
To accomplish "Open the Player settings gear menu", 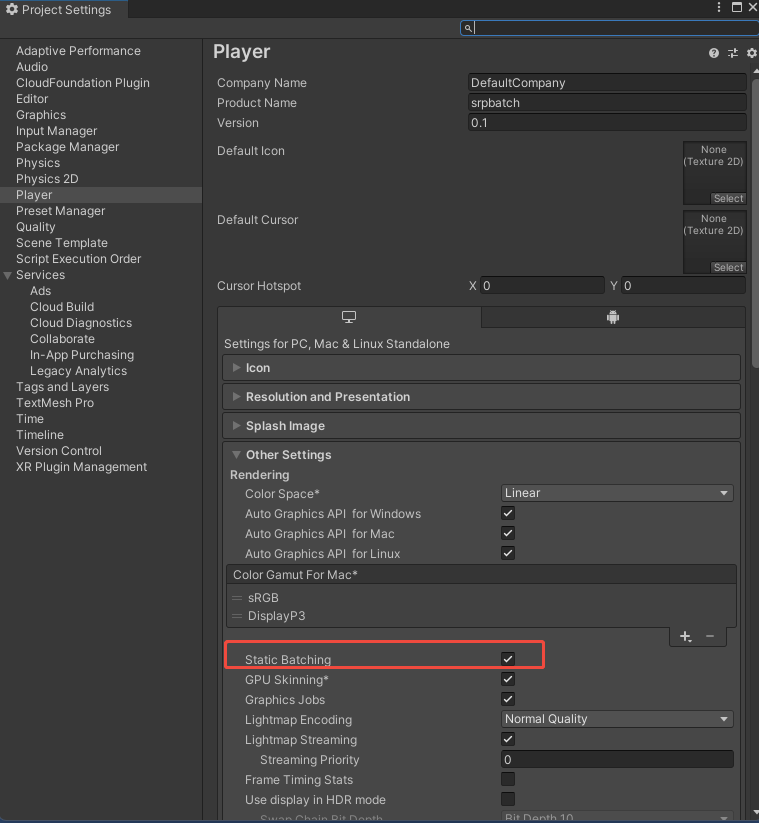I will point(752,53).
